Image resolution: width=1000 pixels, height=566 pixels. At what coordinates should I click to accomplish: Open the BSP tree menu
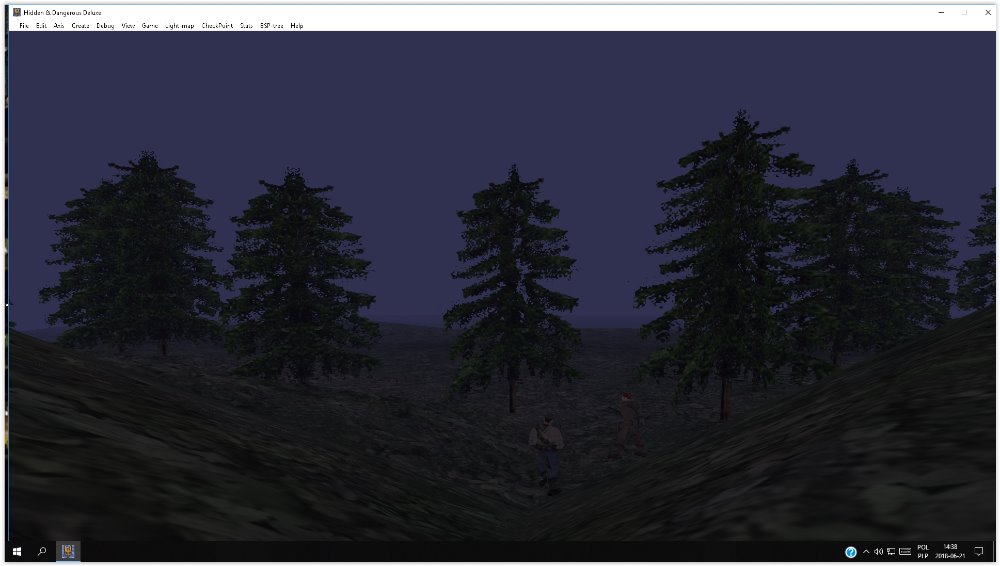[272, 25]
